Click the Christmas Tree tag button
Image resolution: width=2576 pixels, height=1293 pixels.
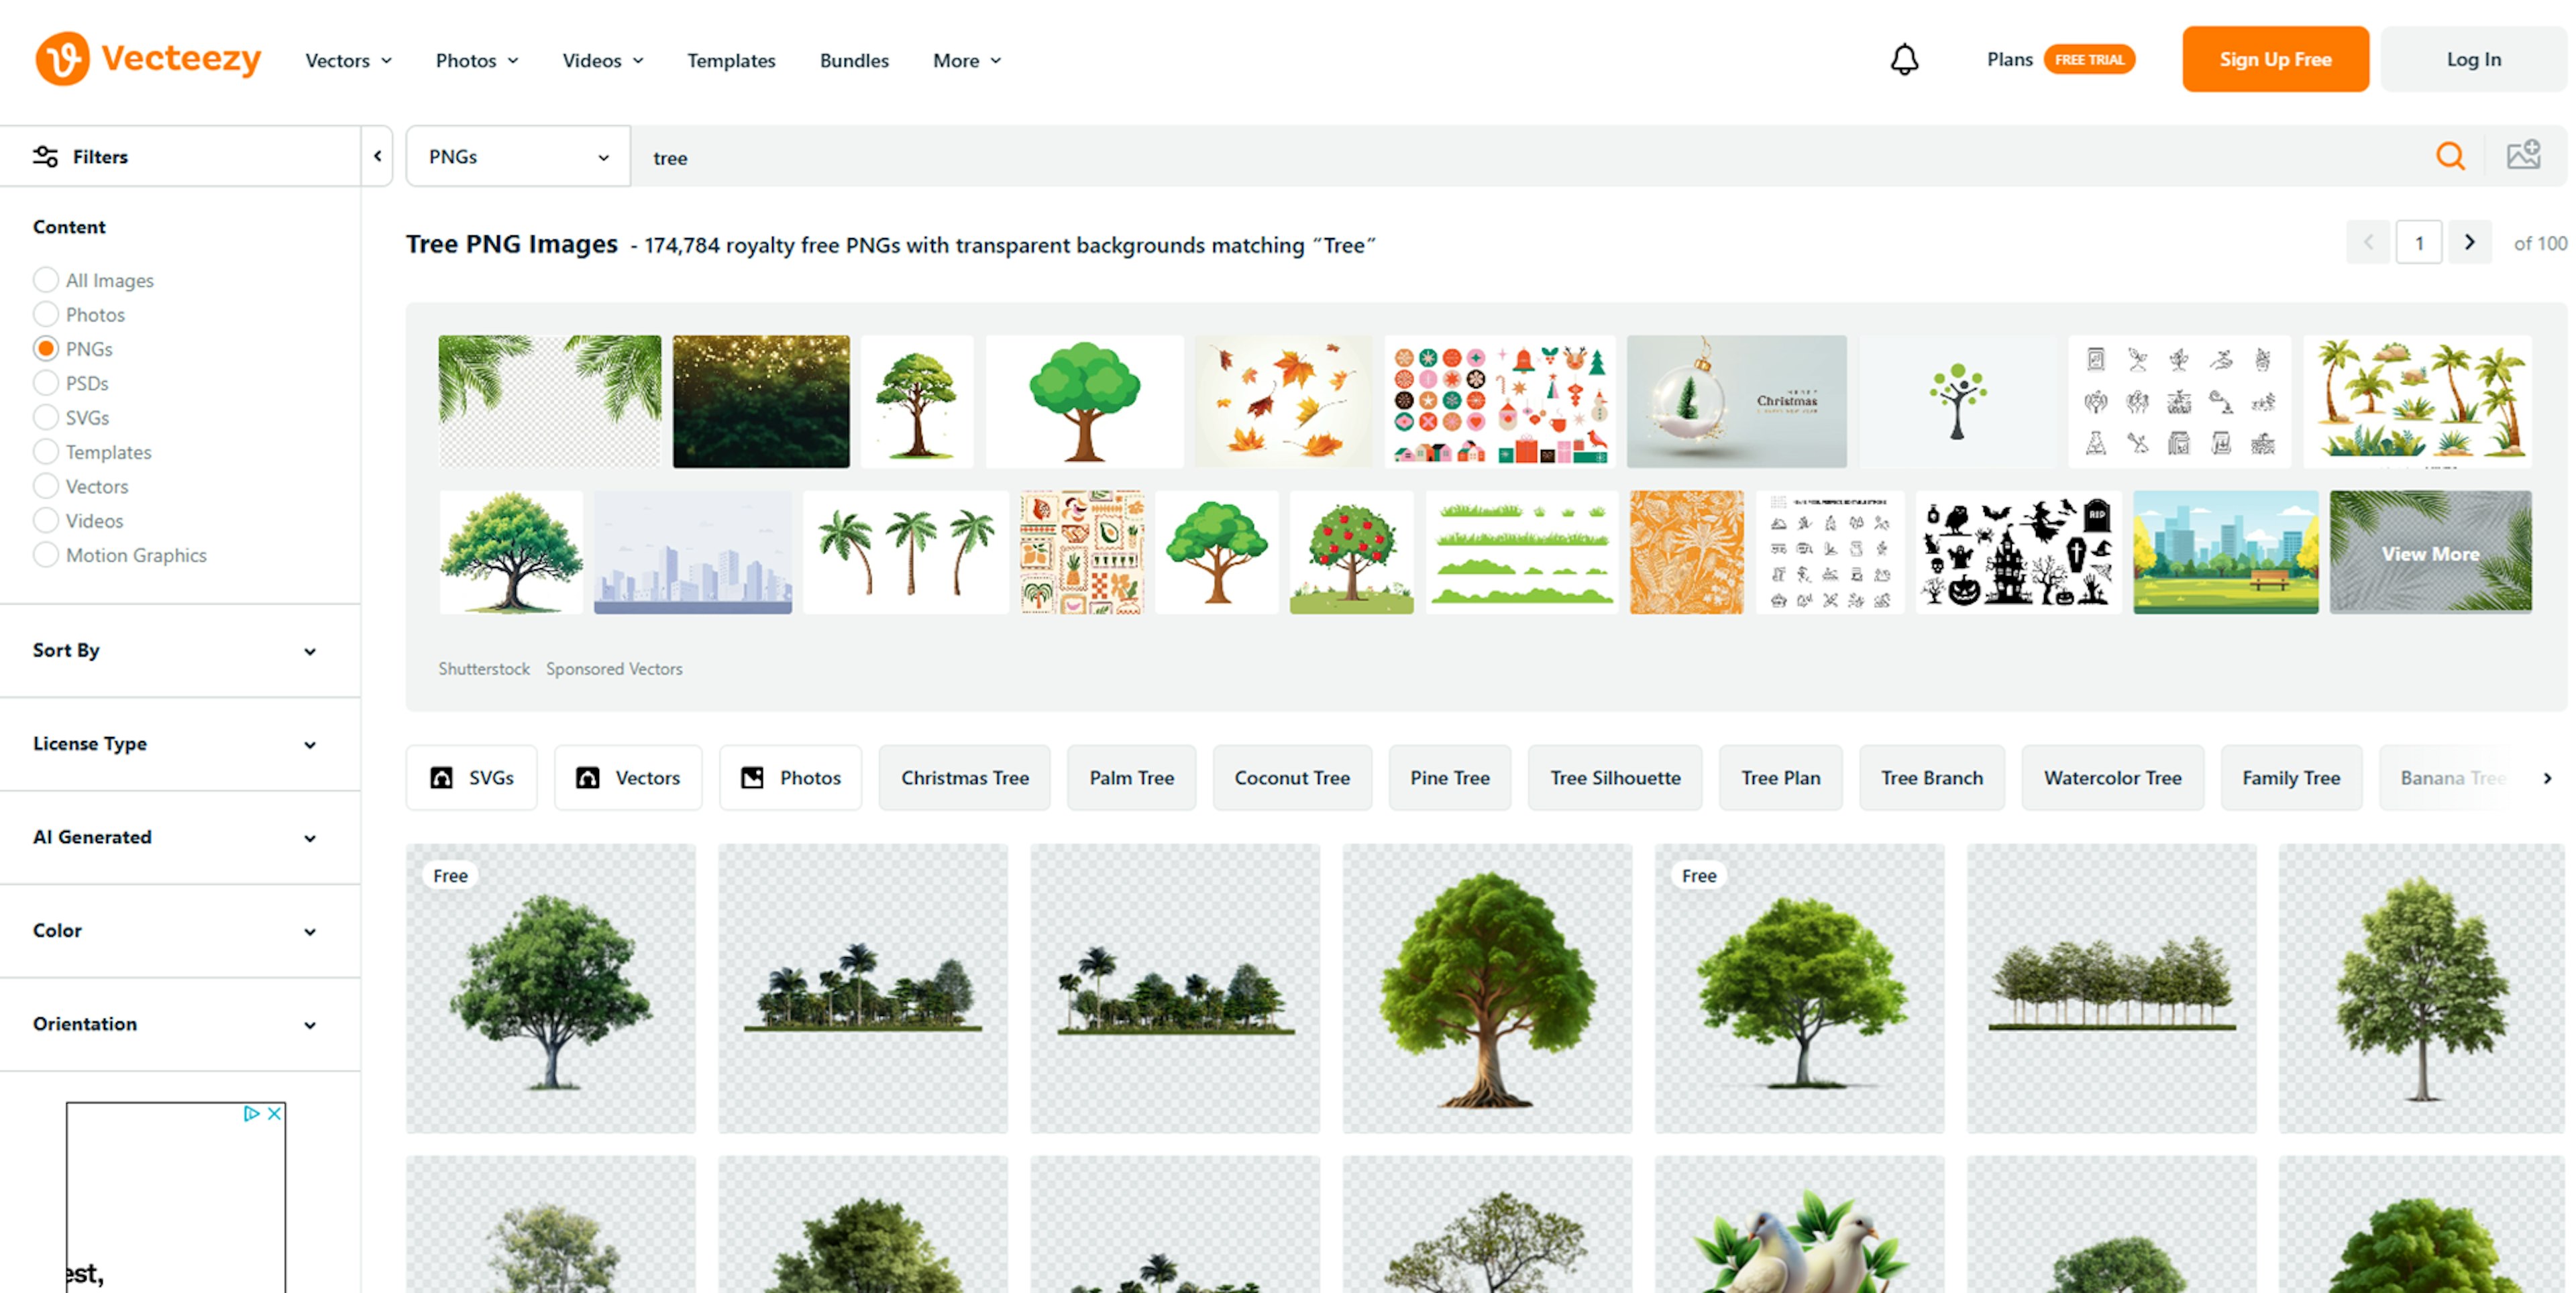pos(964,777)
